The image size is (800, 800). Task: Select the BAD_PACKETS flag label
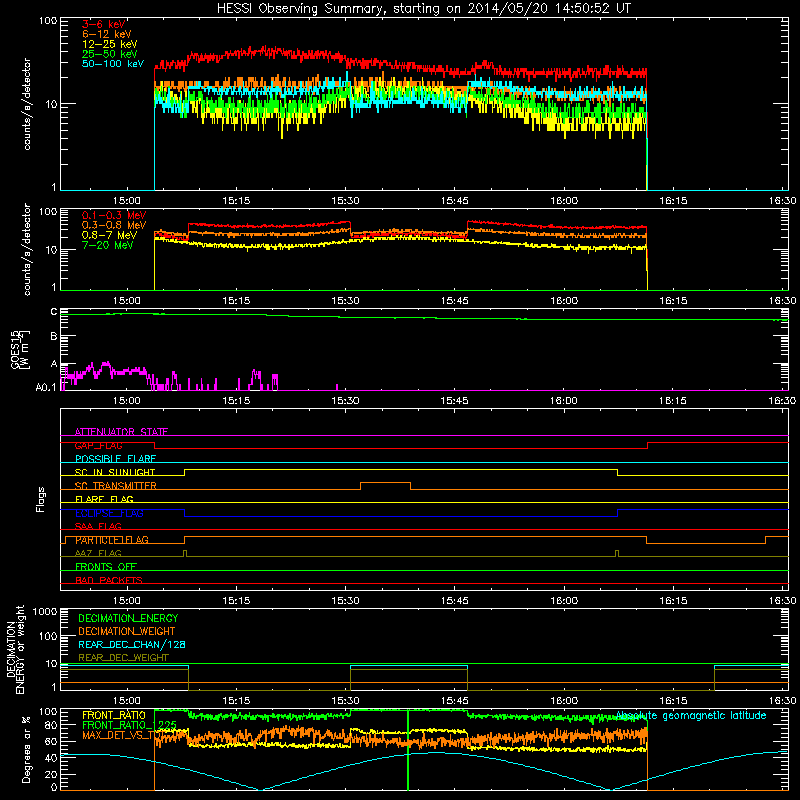click(109, 580)
